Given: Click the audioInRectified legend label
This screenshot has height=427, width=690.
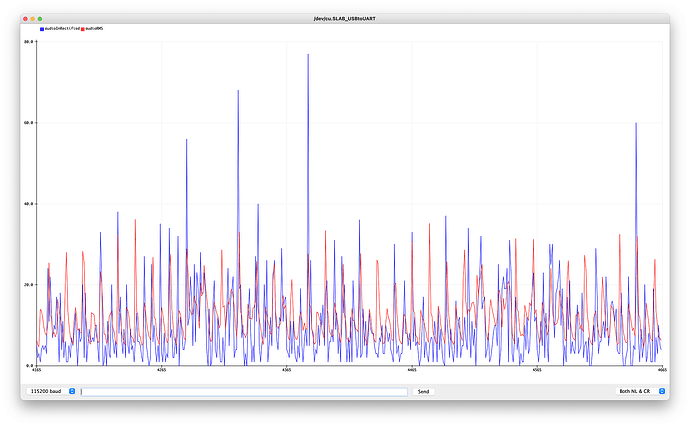Looking at the screenshot, I should pyautogui.click(x=62, y=29).
